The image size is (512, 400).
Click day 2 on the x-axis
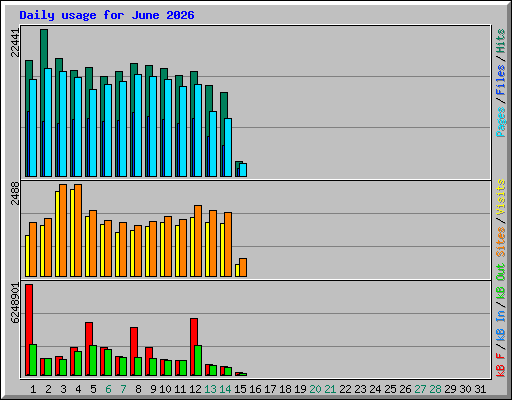[x=48, y=389]
